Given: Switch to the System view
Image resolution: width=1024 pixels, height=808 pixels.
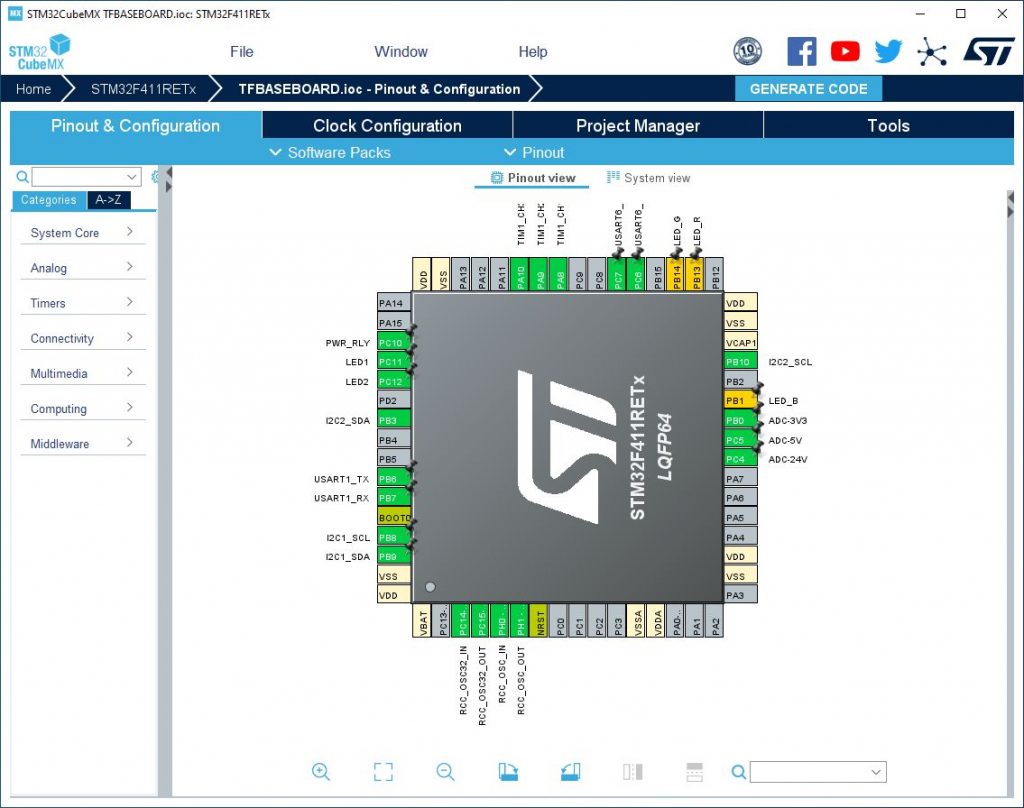Looking at the screenshot, I should (648, 178).
